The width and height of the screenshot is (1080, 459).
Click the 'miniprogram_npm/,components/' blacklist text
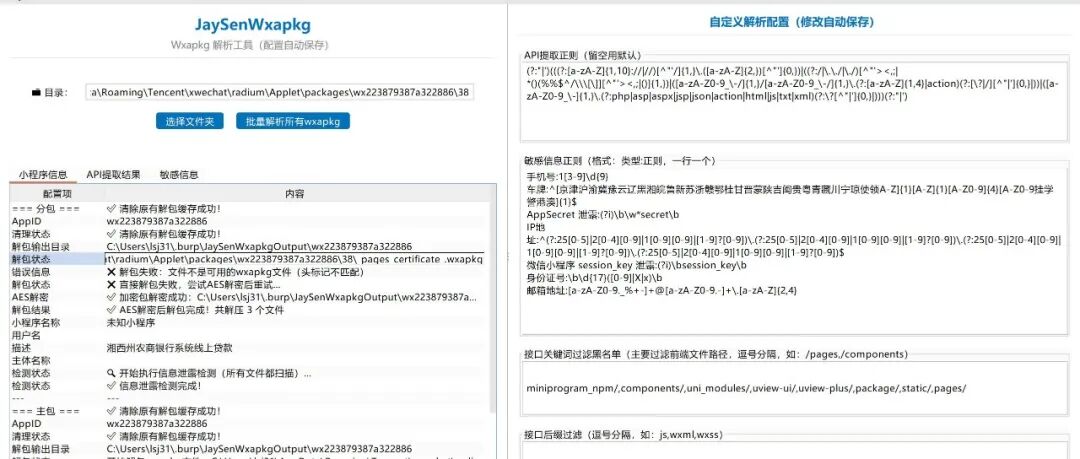[746, 388]
